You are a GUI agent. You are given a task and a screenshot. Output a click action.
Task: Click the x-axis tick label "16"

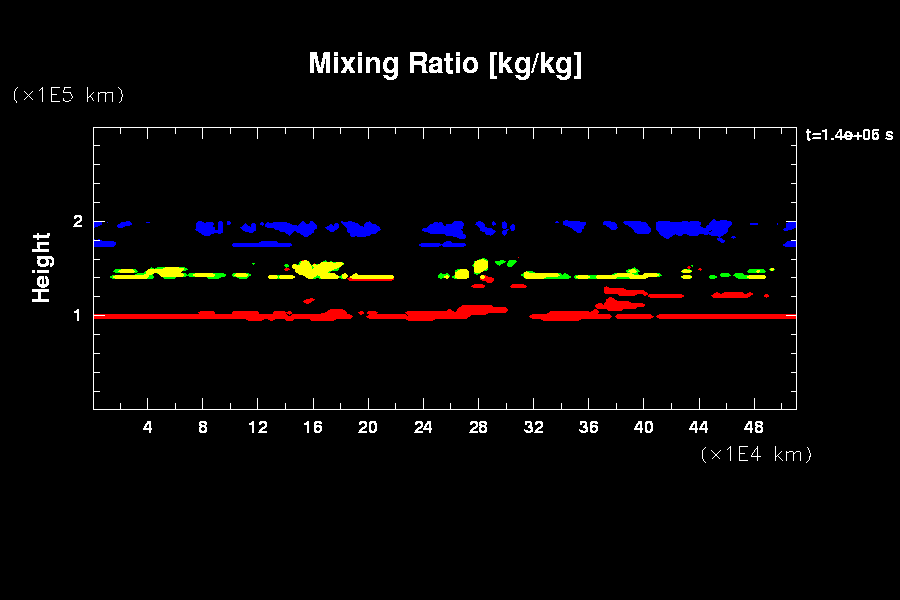tap(313, 427)
